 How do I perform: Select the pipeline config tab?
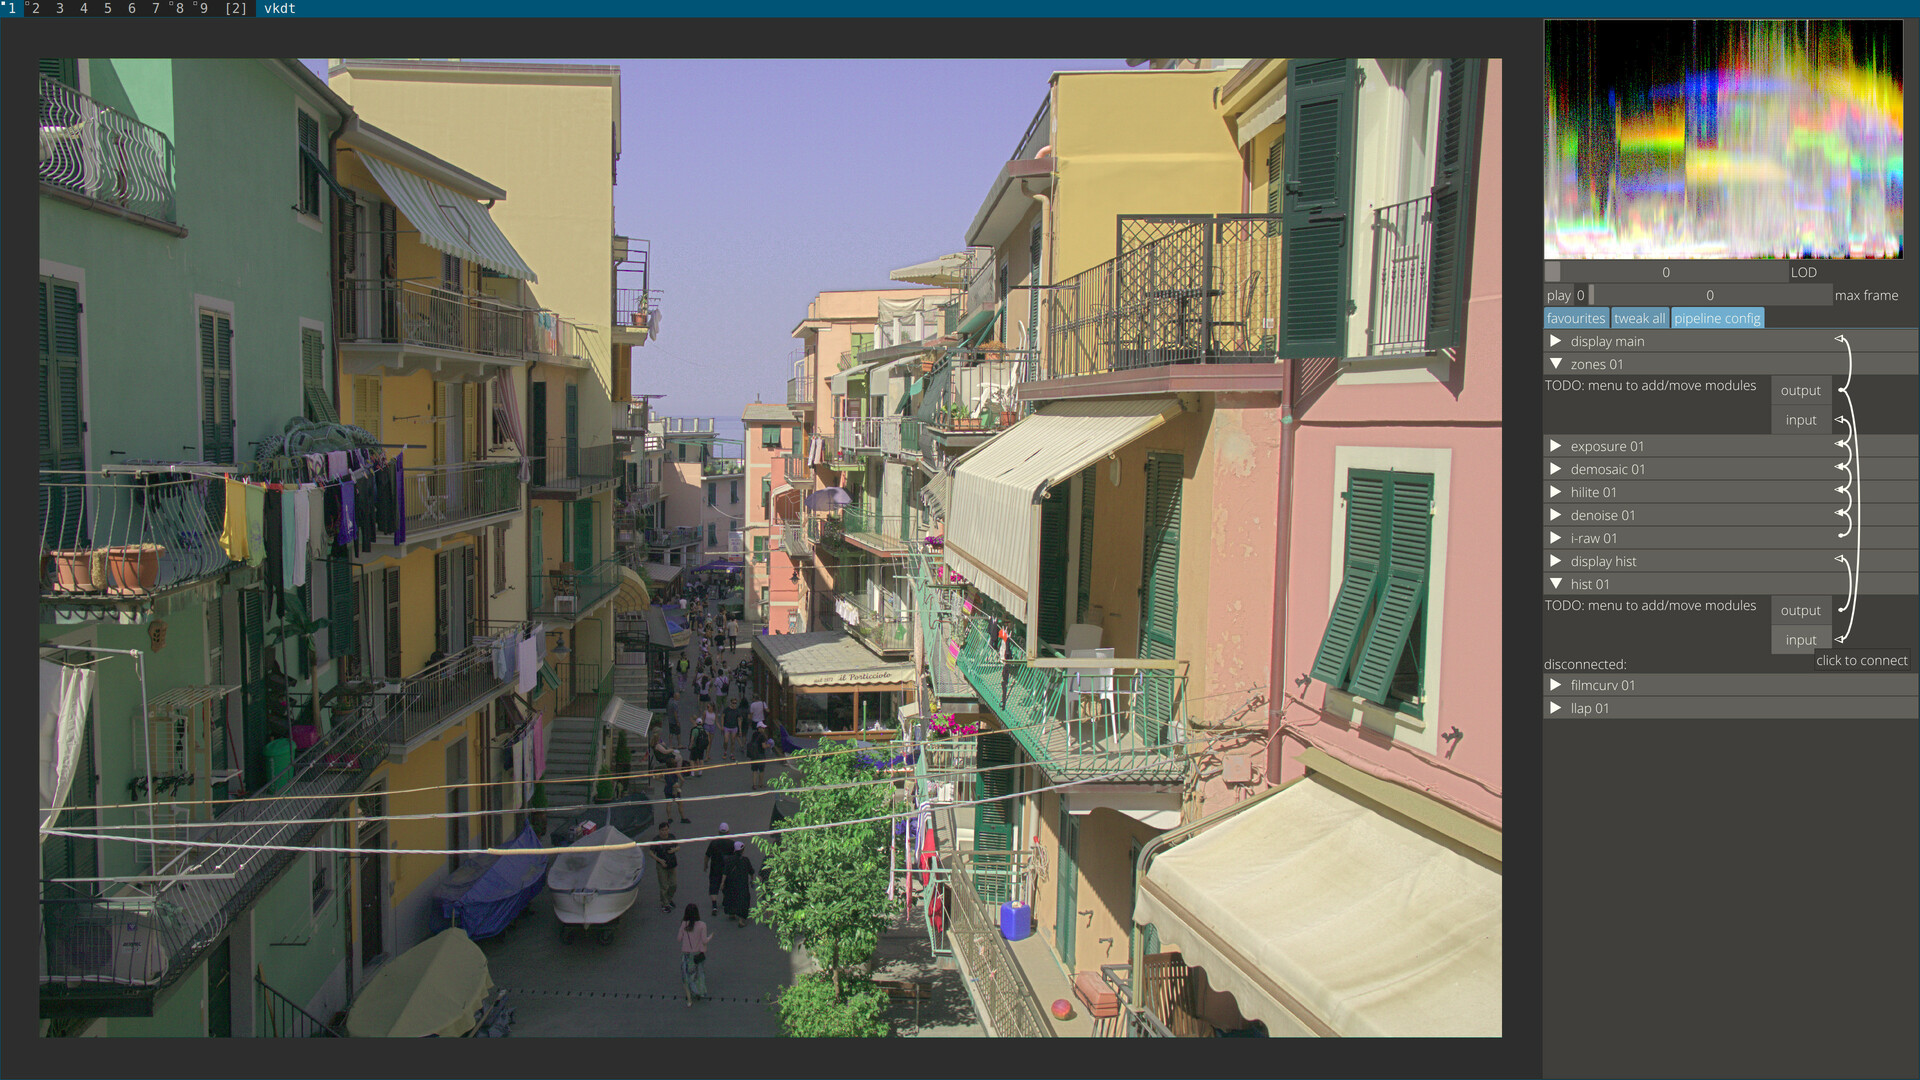[1716, 318]
